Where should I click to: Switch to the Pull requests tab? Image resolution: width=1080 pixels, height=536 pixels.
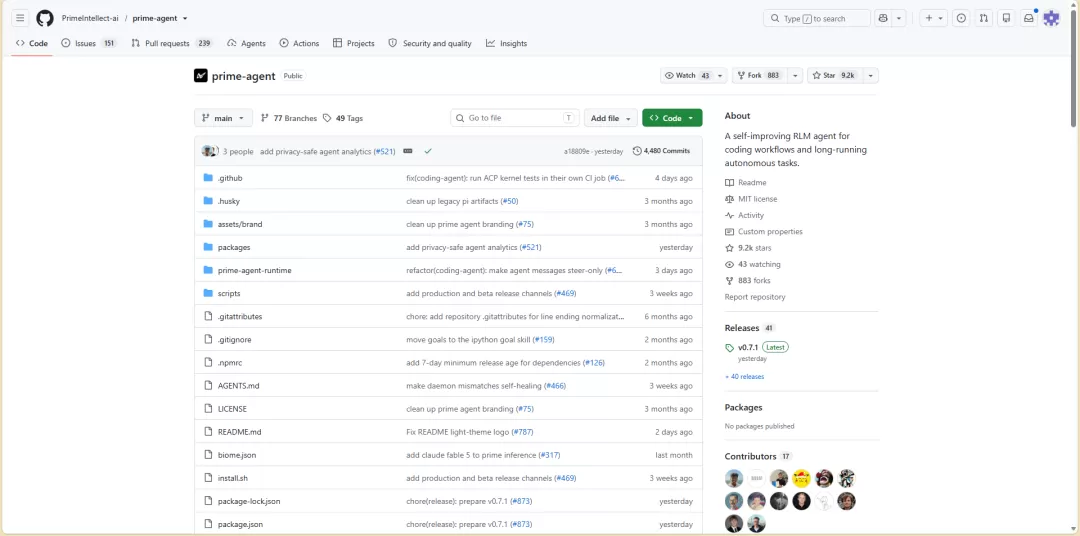coord(172,43)
